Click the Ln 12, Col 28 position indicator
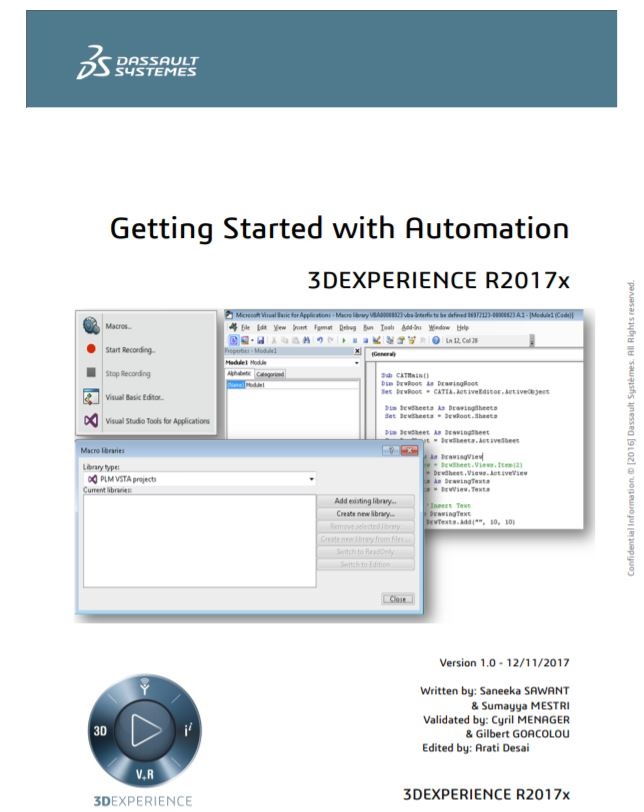Viewport: 644px width, 812px height. point(462,340)
